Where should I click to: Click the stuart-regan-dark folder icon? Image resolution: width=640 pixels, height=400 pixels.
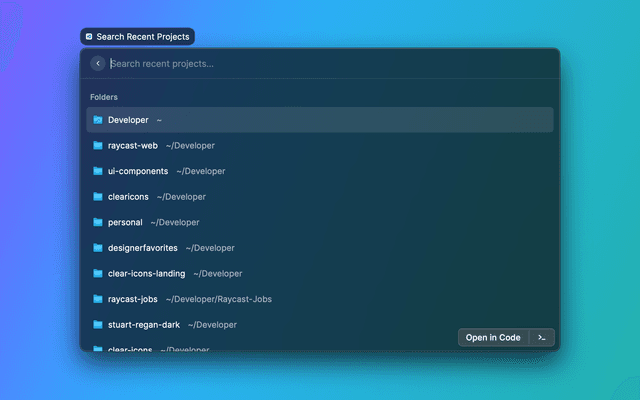pos(98,325)
